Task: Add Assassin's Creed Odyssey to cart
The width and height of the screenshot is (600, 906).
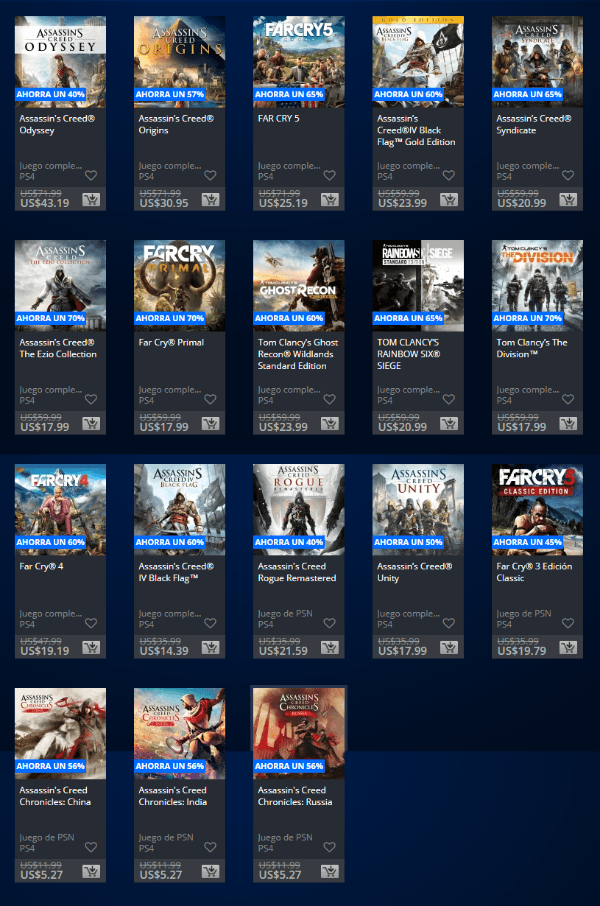Action: coord(91,200)
